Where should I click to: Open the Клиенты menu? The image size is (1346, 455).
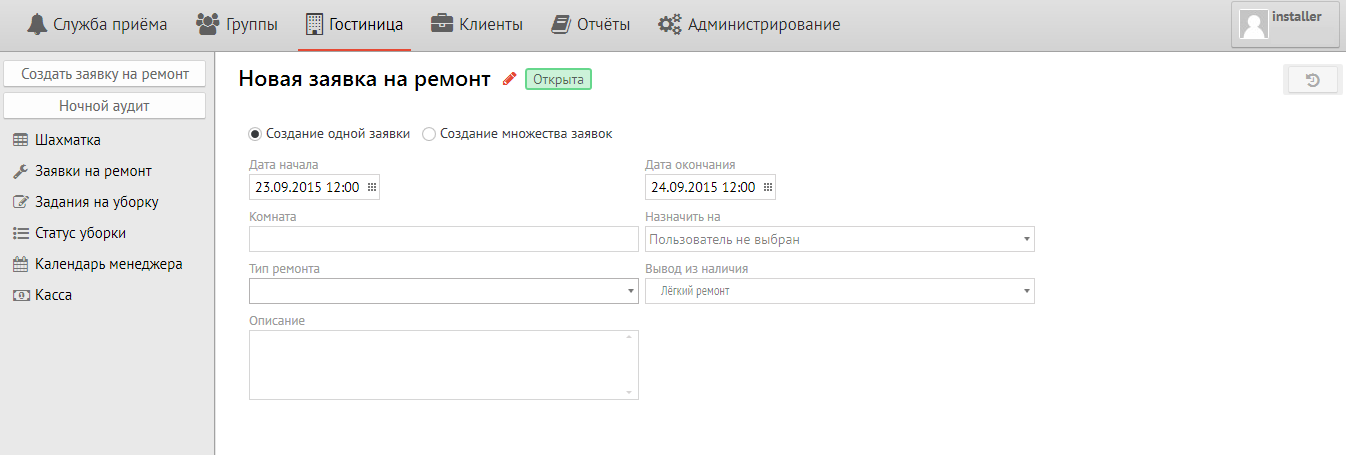click(477, 25)
